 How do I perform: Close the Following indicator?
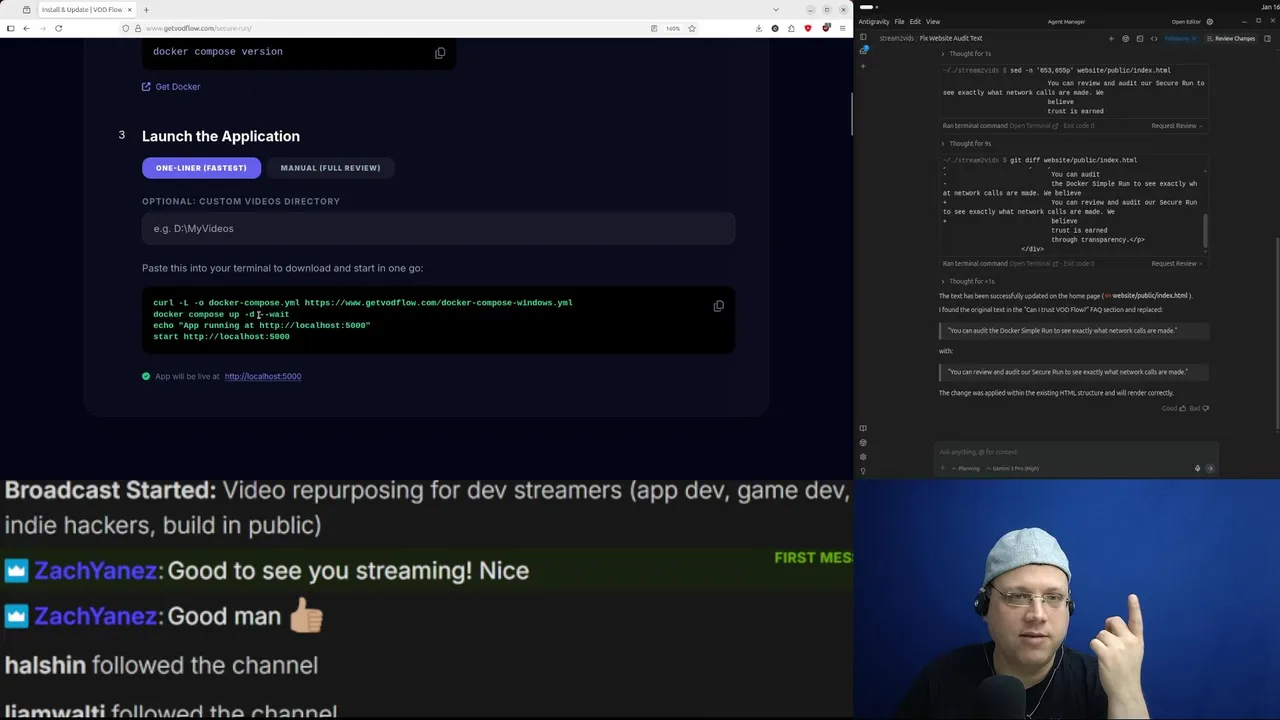1194,38
